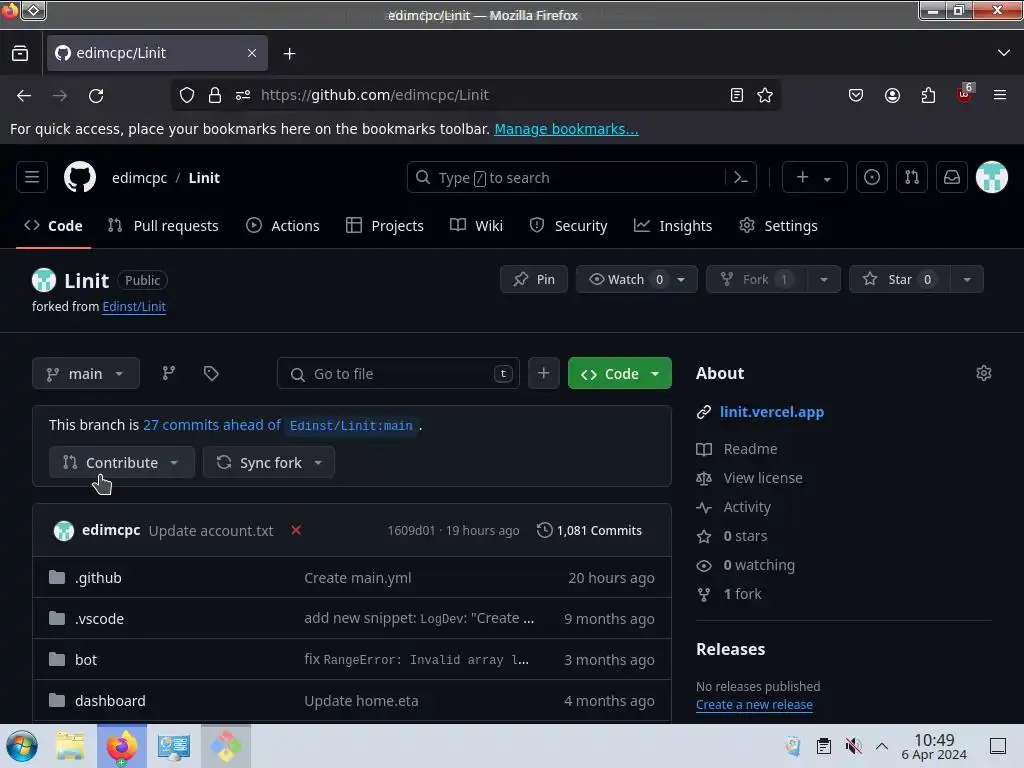
Task: Open the Firefox extensions puzzle icon
Action: point(928,95)
